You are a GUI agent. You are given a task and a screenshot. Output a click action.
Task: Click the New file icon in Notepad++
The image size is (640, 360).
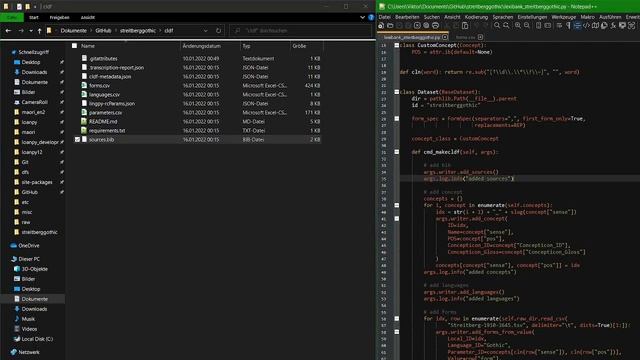pyautogui.click(x=380, y=26)
